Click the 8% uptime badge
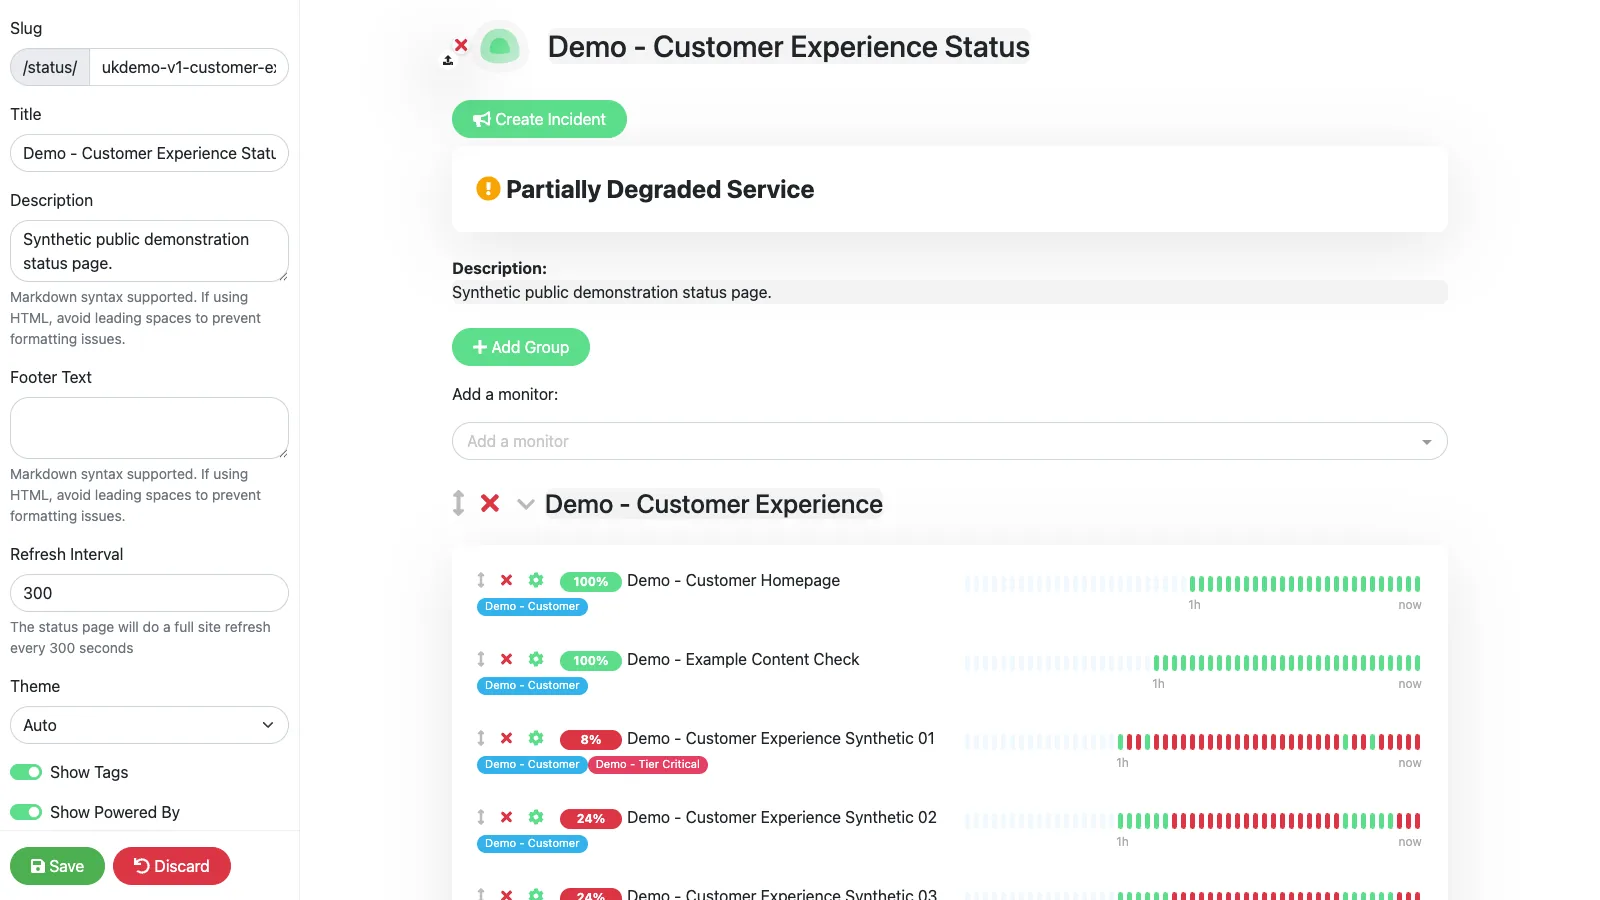1600x900 pixels. tap(591, 739)
